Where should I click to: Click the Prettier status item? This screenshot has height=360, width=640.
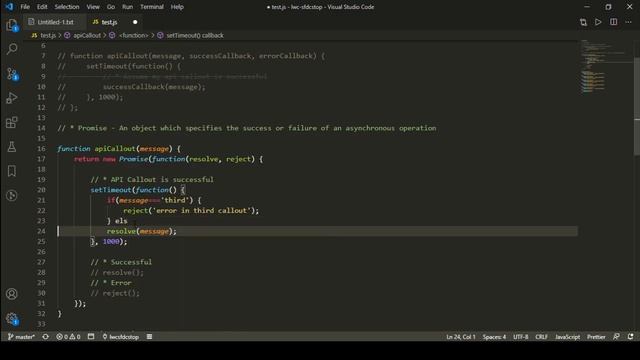[x=596, y=337]
